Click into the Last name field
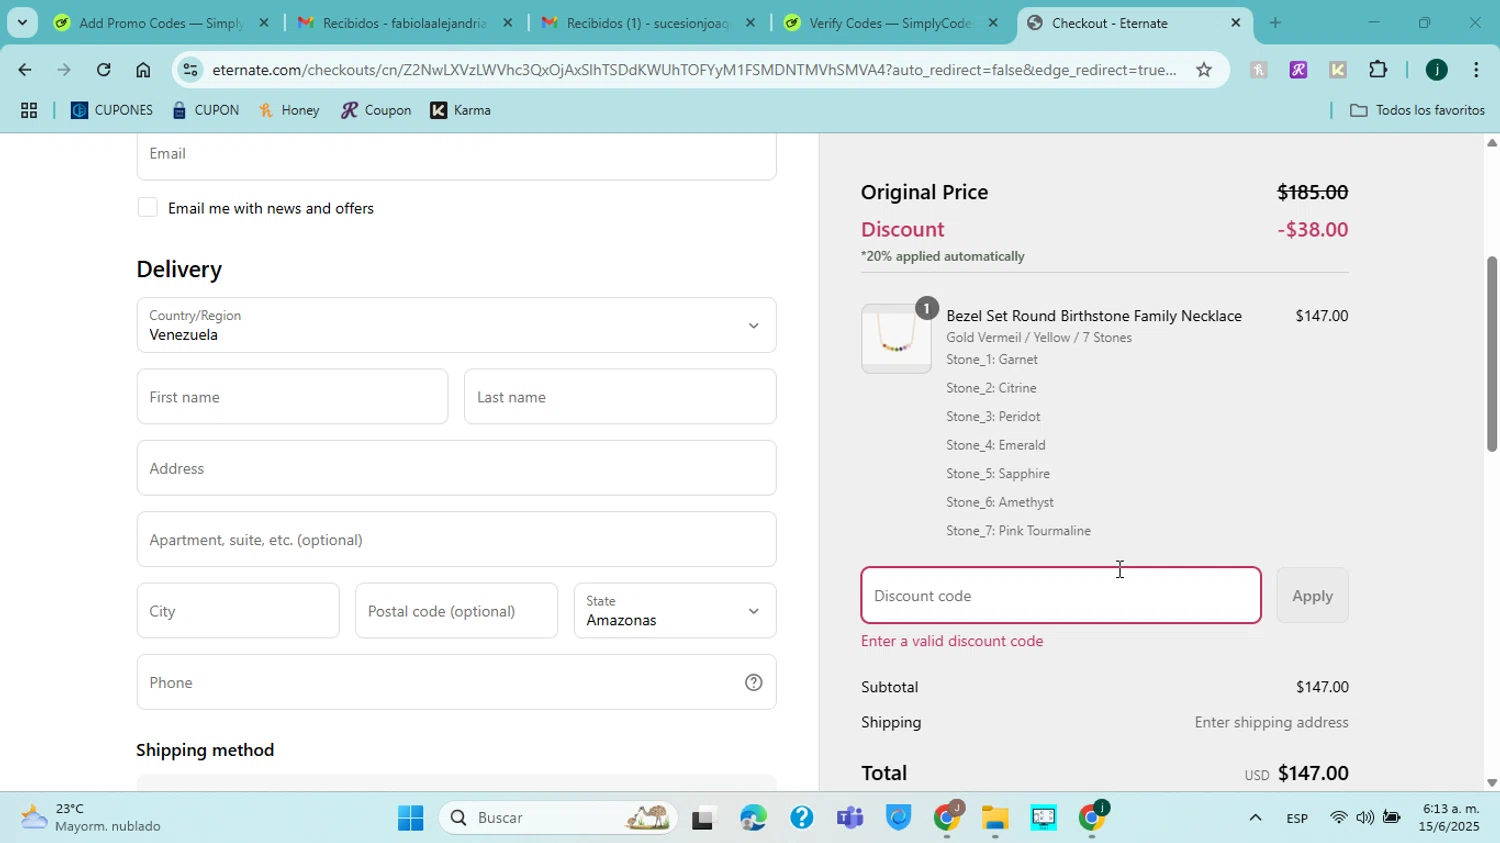This screenshot has height=843, width=1500. 620,397
